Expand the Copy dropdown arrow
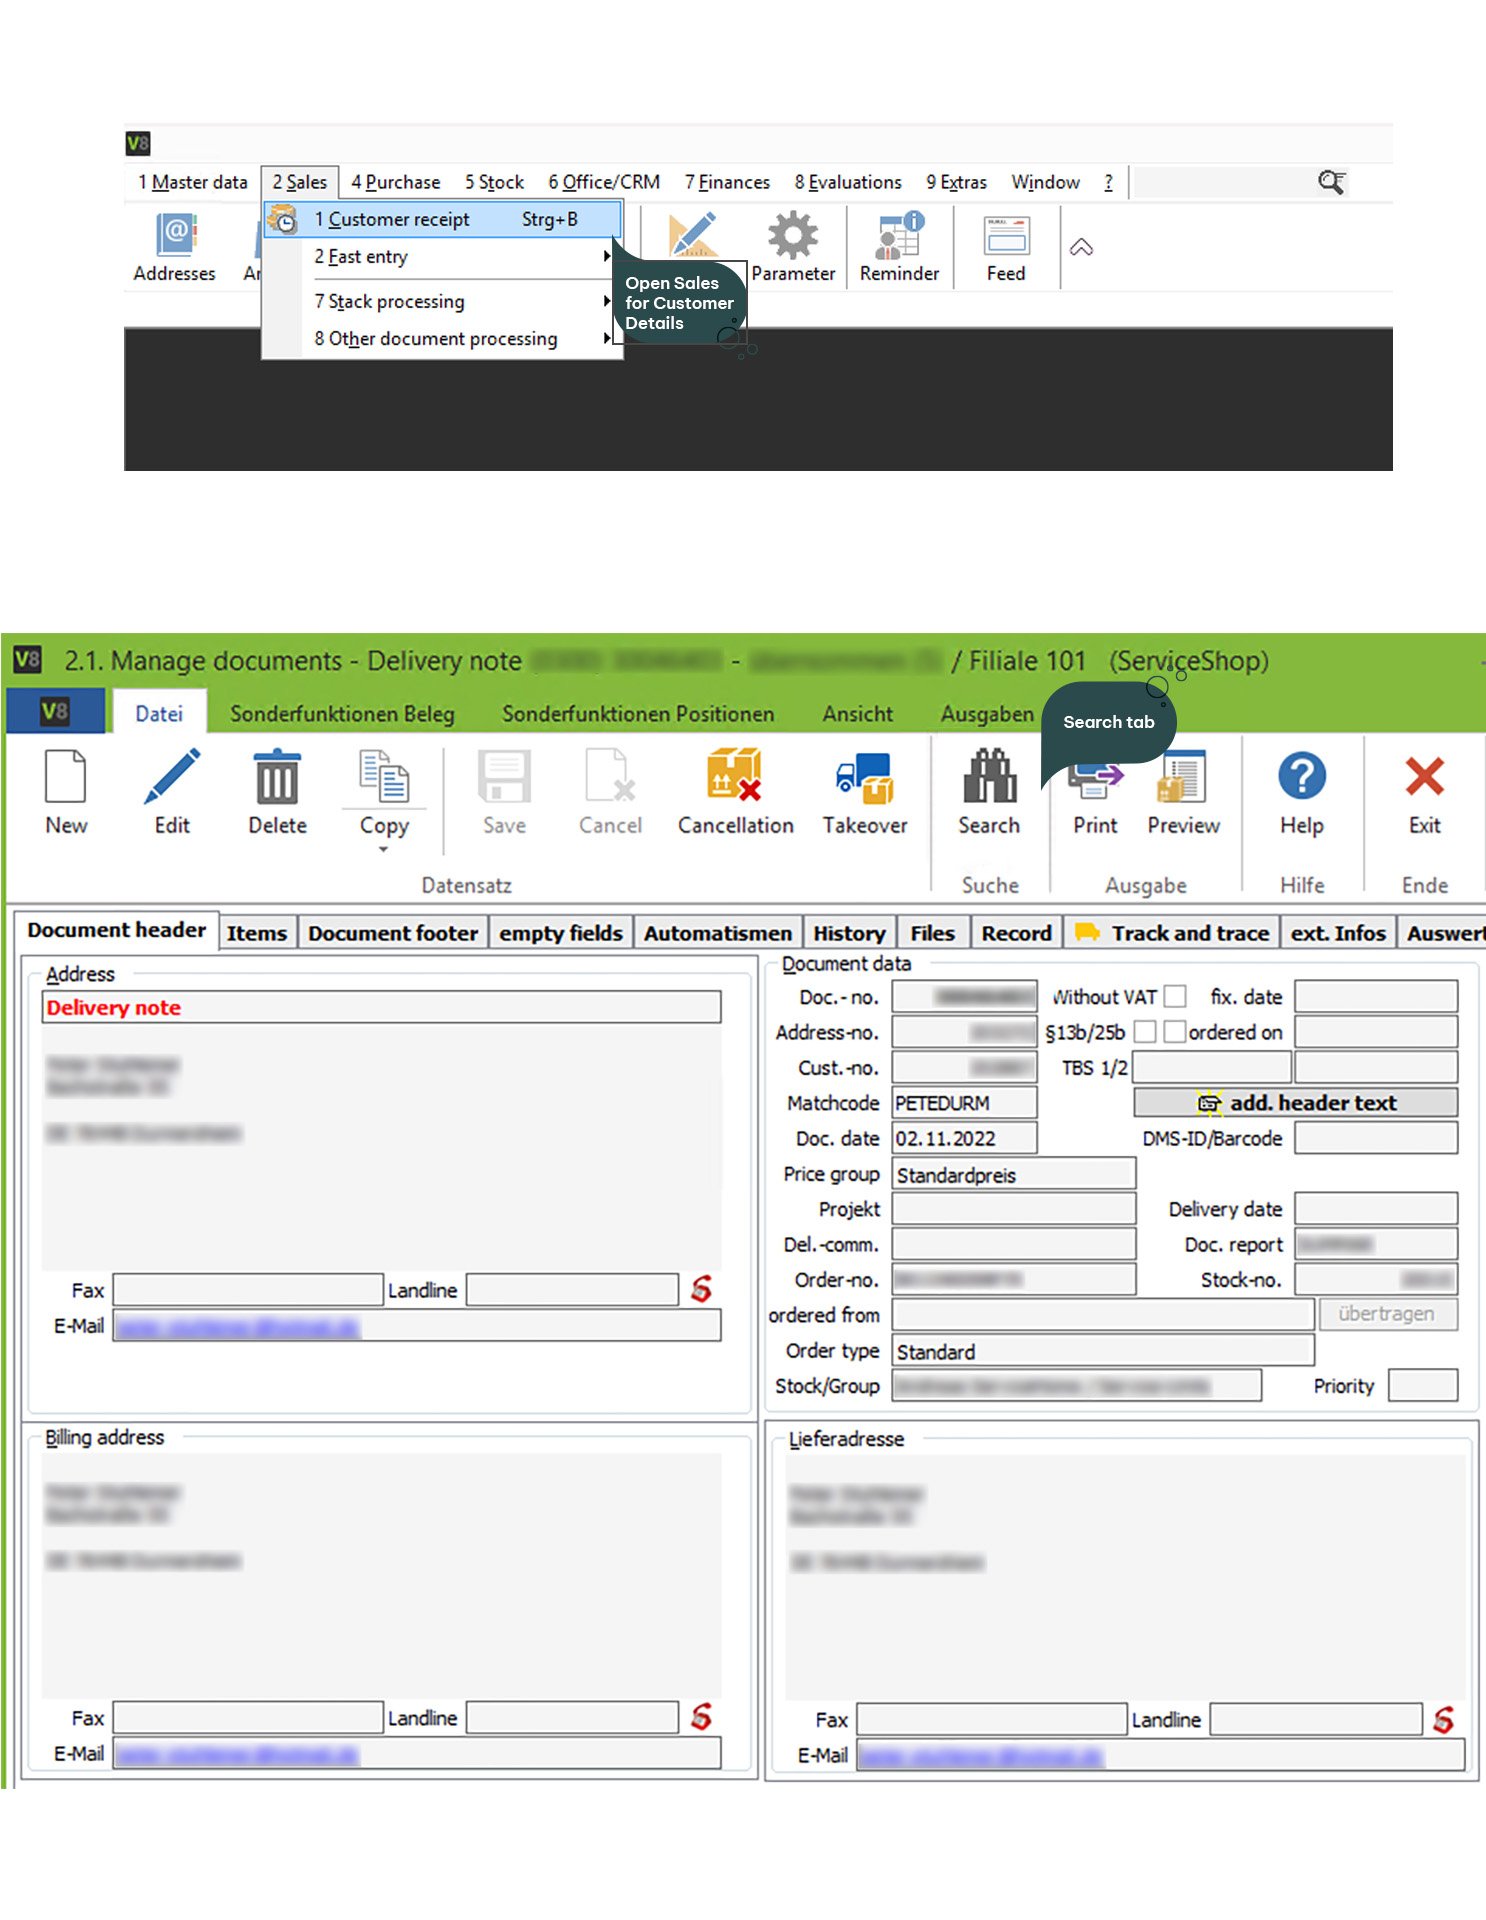Screen dimensions: 1486x1920 point(383,850)
